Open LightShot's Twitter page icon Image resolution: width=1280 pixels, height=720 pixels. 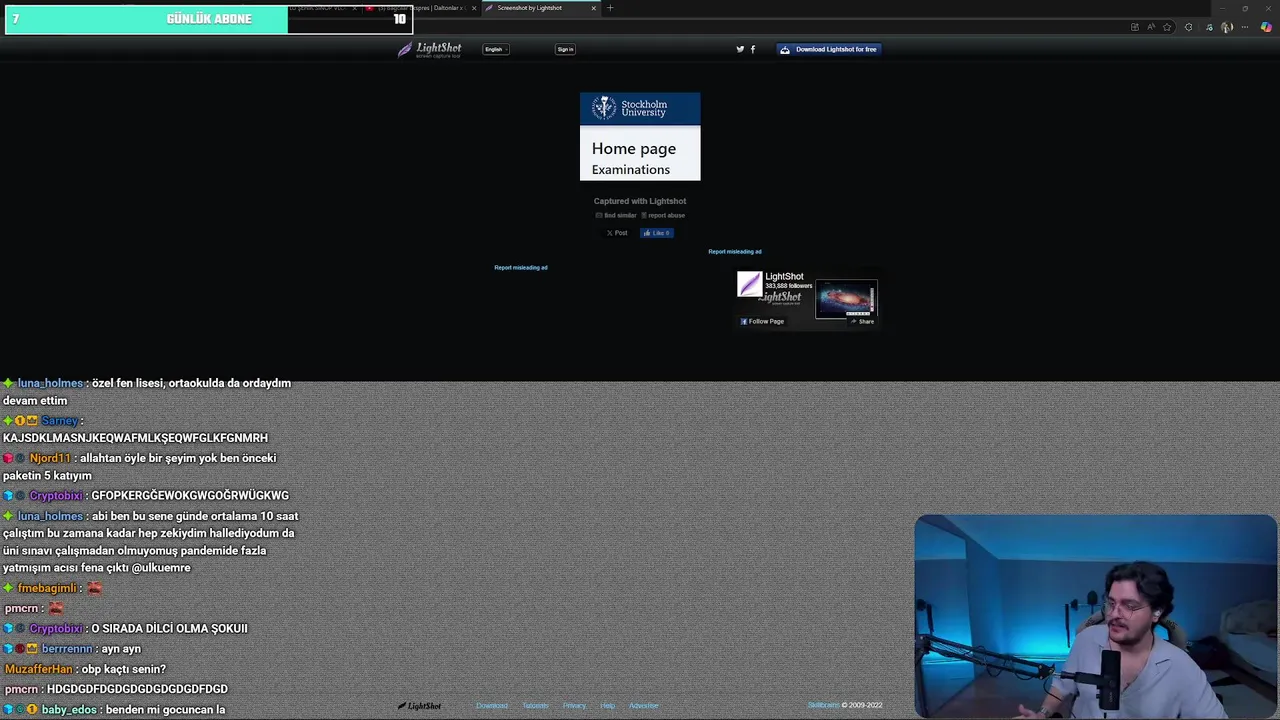point(740,49)
